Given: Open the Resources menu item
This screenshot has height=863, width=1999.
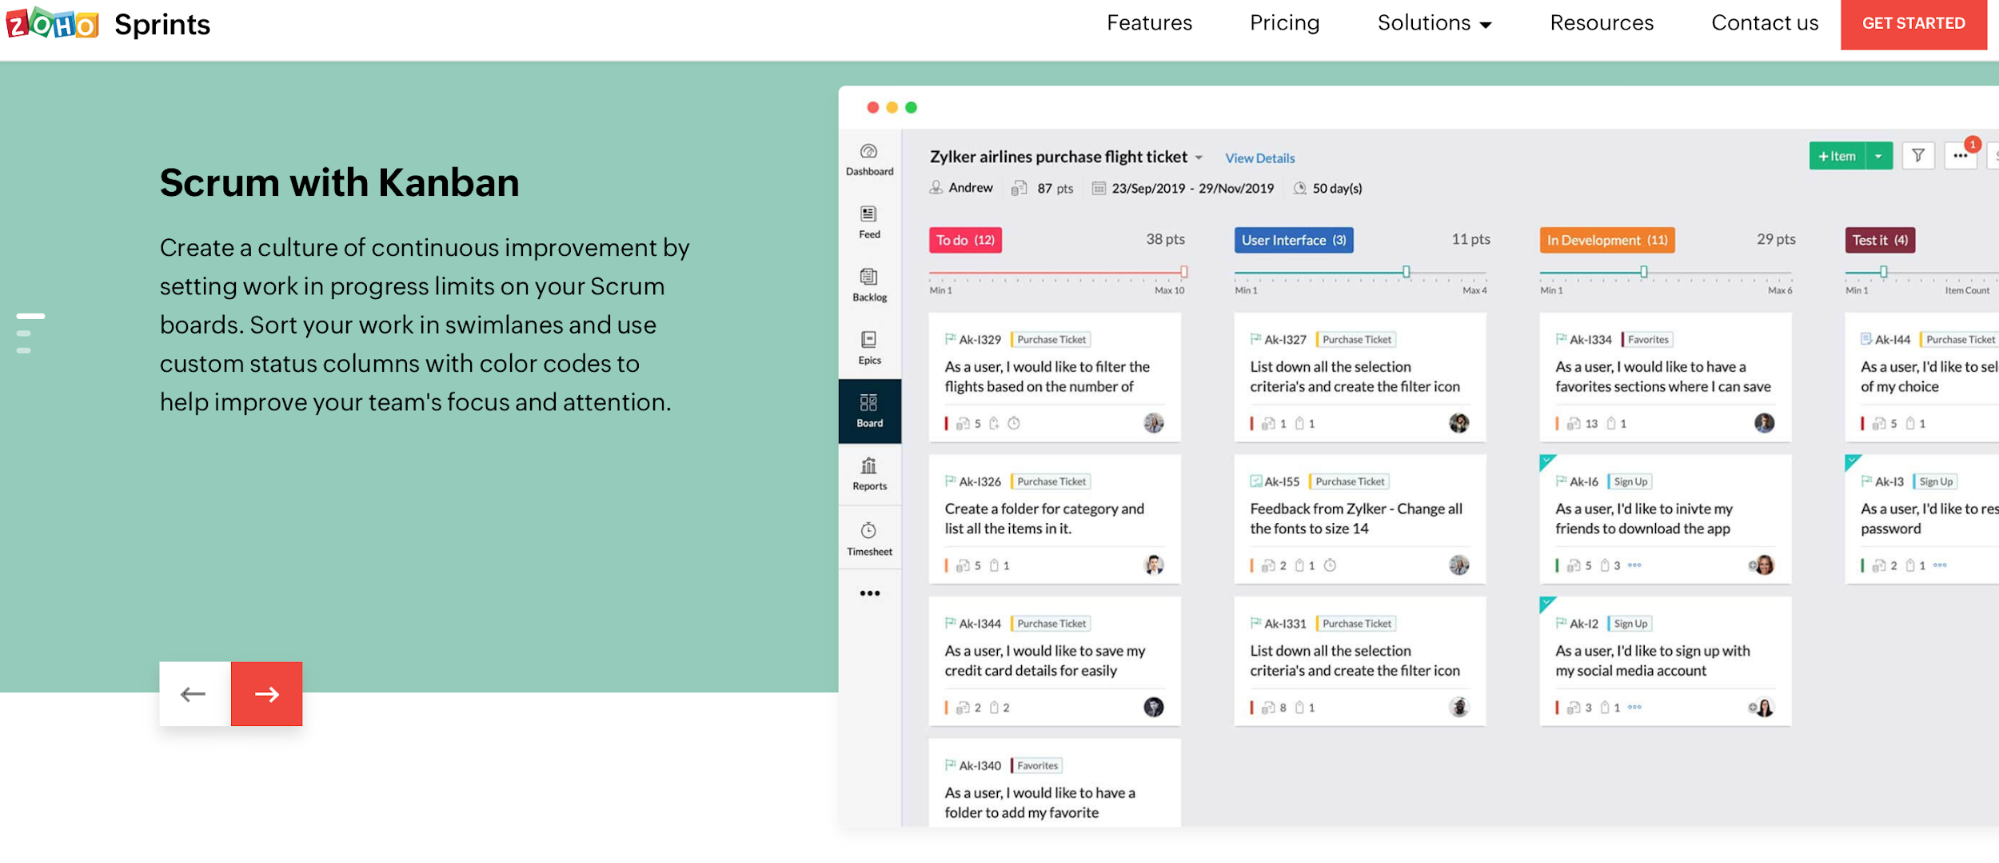Looking at the screenshot, I should pos(1601,23).
